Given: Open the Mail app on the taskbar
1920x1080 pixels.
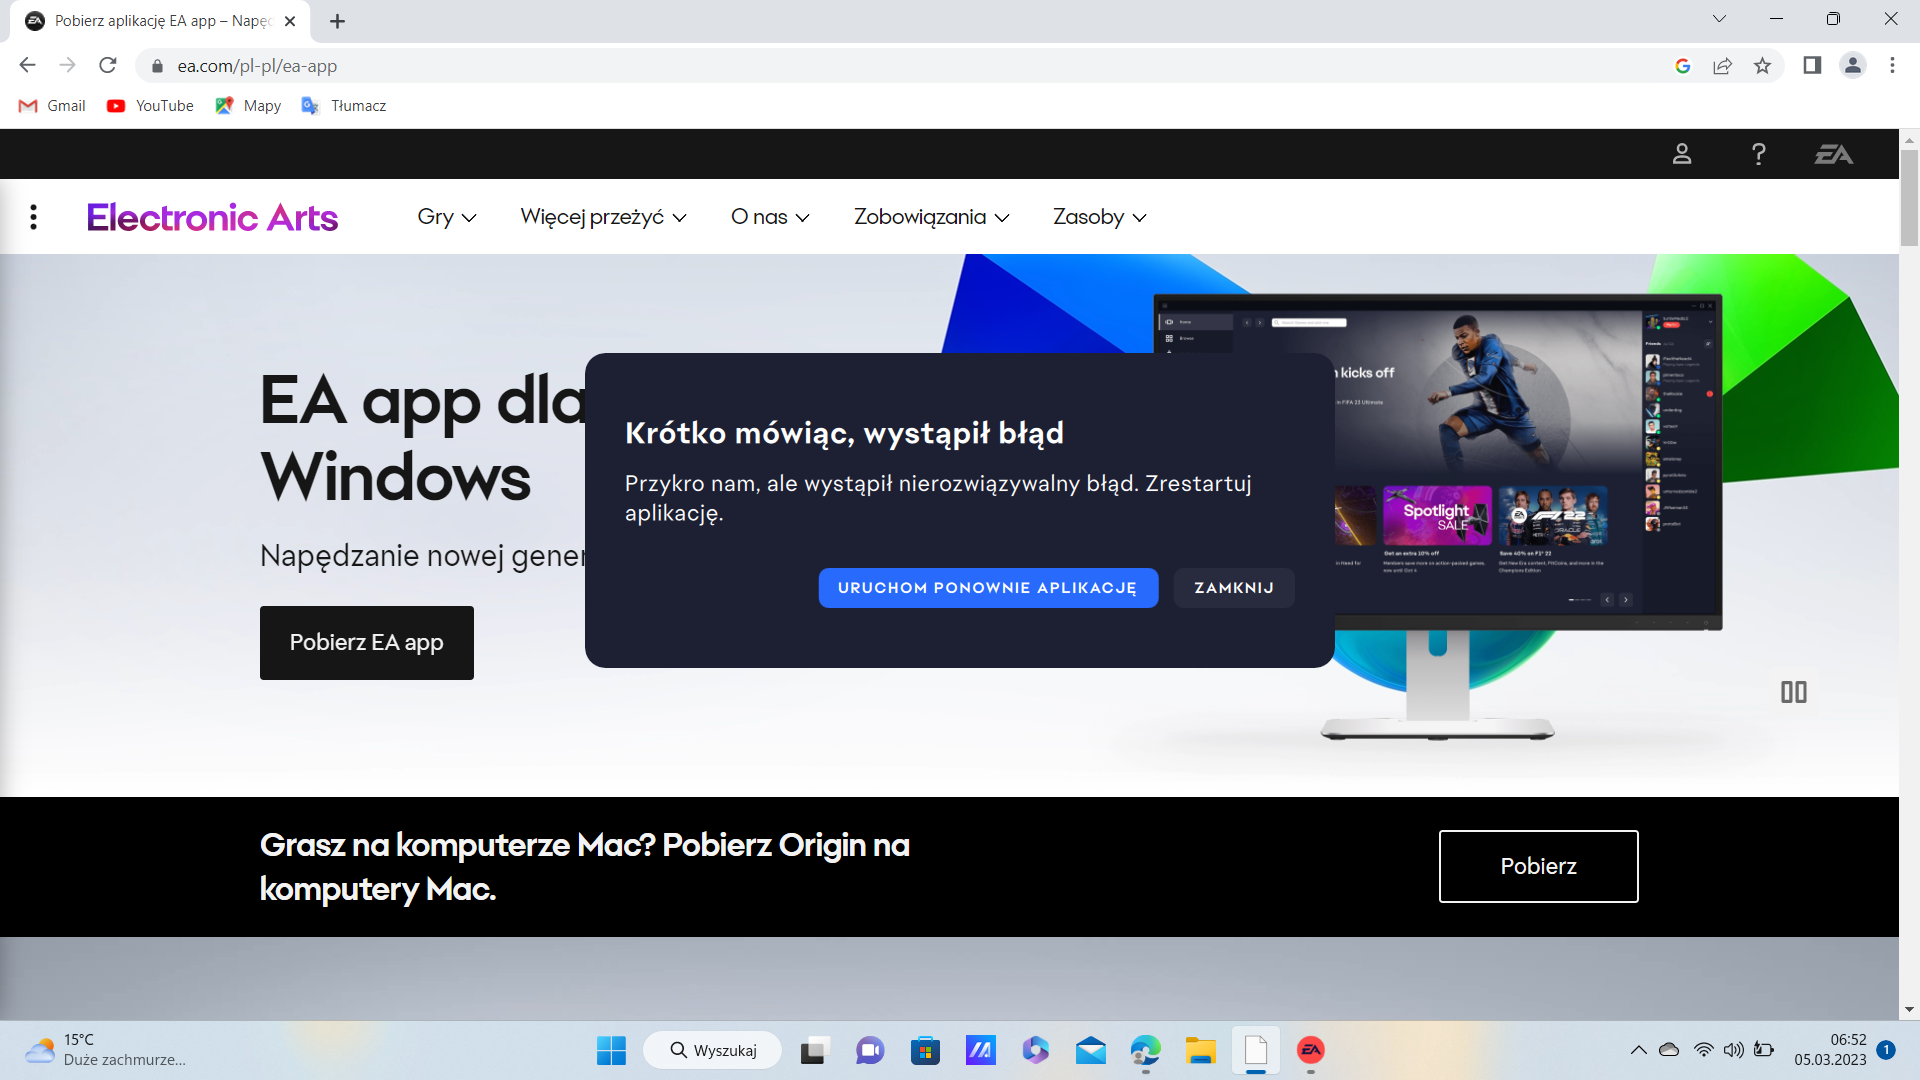Looking at the screenshot, I should pos(1090,1050).
